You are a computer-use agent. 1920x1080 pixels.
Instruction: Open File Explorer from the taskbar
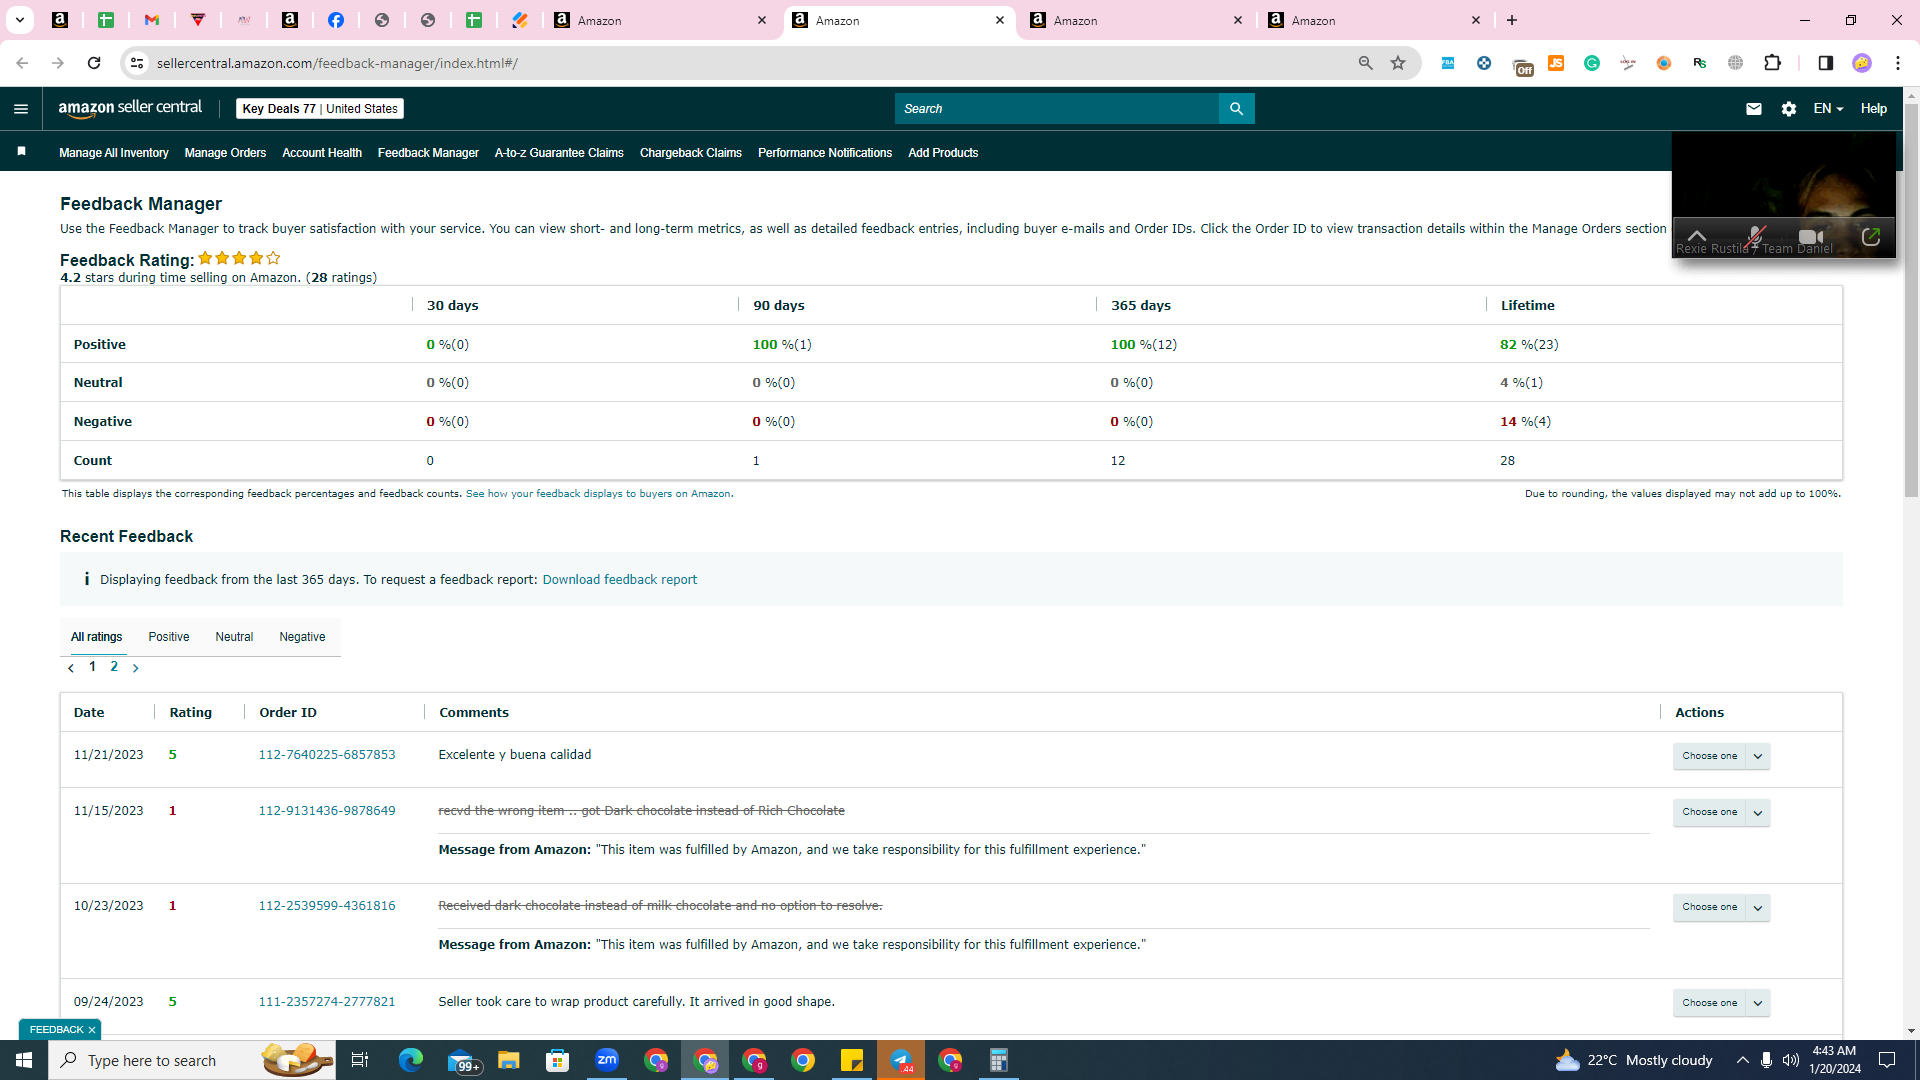pyautogui.click(x=509, y=1060)
